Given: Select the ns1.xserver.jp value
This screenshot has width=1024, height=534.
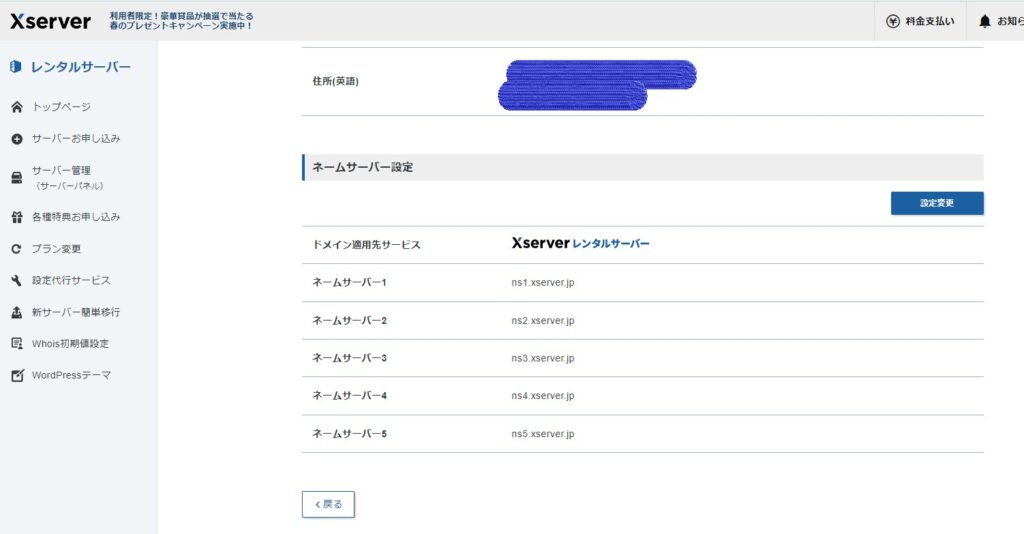Looking at the screenshot, I should (543, 283).
